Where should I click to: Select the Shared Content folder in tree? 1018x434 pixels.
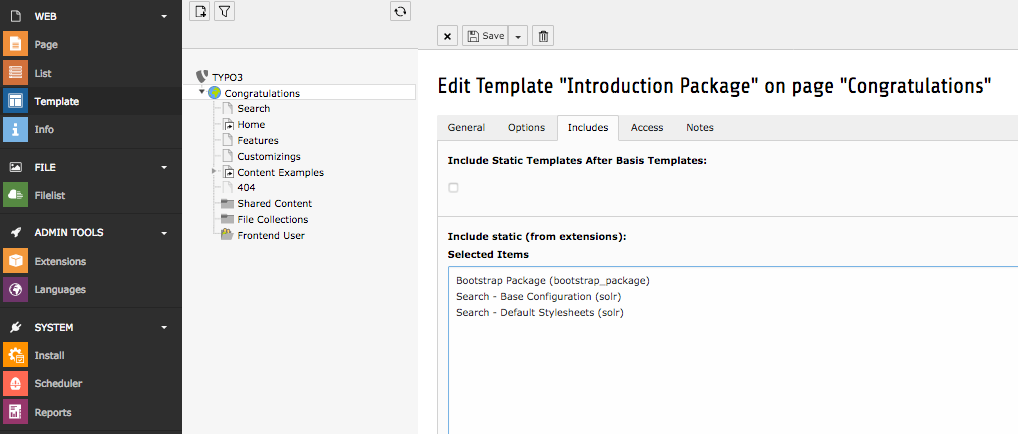point(274,203)
